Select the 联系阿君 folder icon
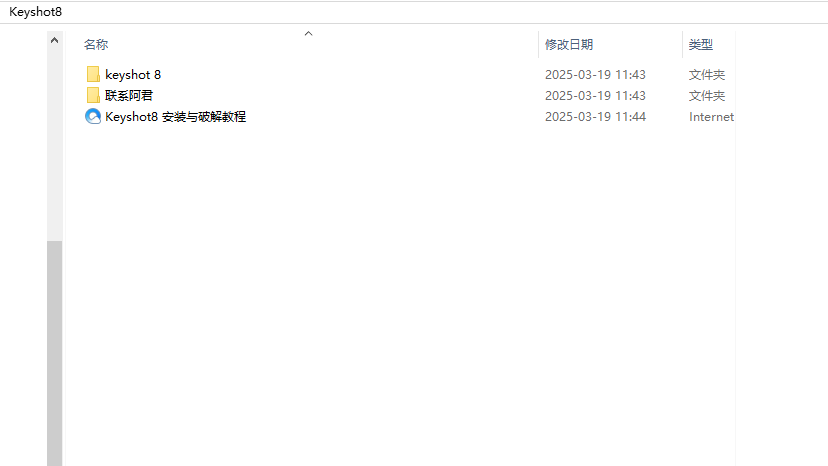The image size is (828, 466). pos(93,96)
